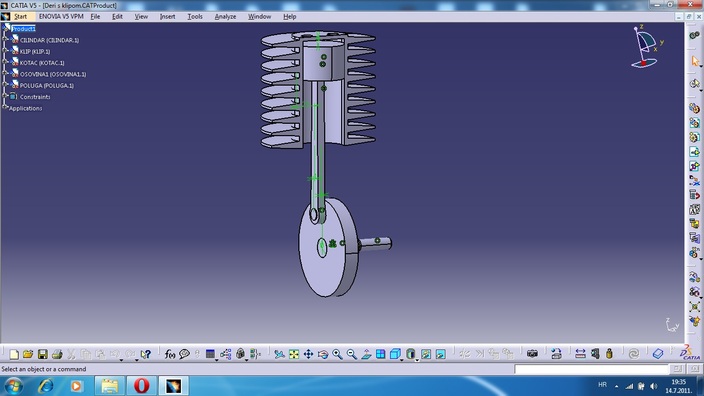
Task: Open the Formula f(x) tool
Action: [170, 354]
